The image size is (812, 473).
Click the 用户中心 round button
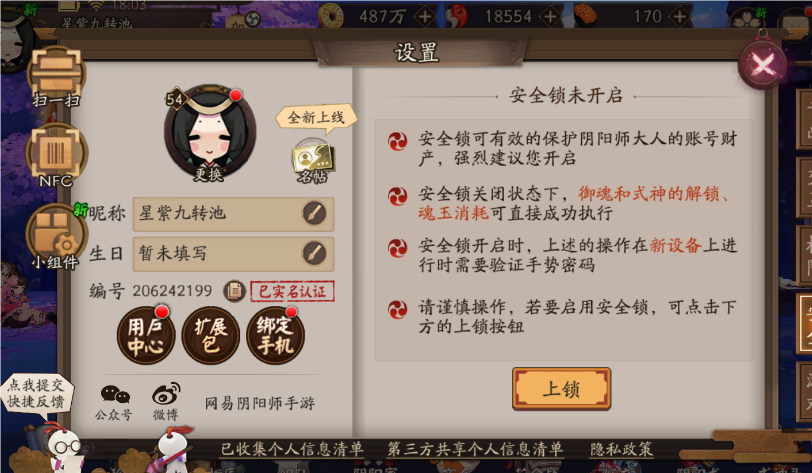tap(146, 335)
